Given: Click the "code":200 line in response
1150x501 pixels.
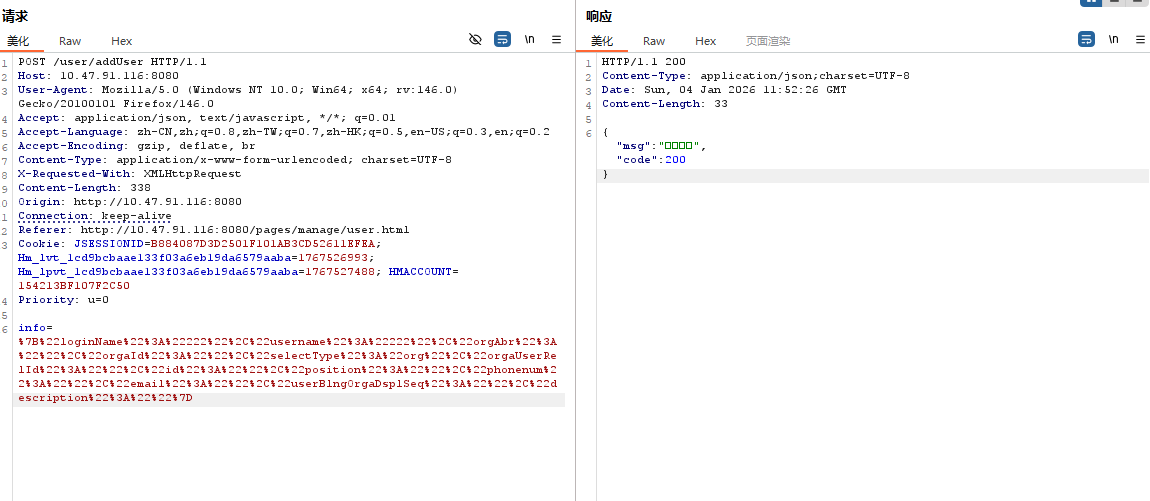Looking at the screenshot, I should pos(651,159).
